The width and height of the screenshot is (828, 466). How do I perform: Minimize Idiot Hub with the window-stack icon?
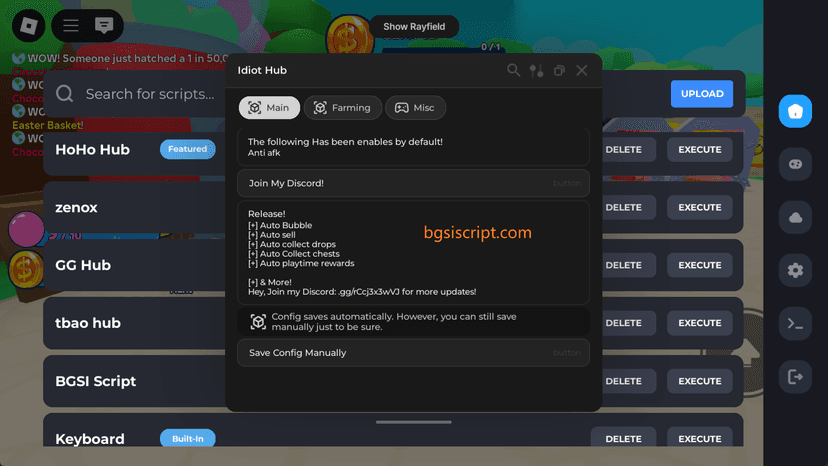(559, 70)
